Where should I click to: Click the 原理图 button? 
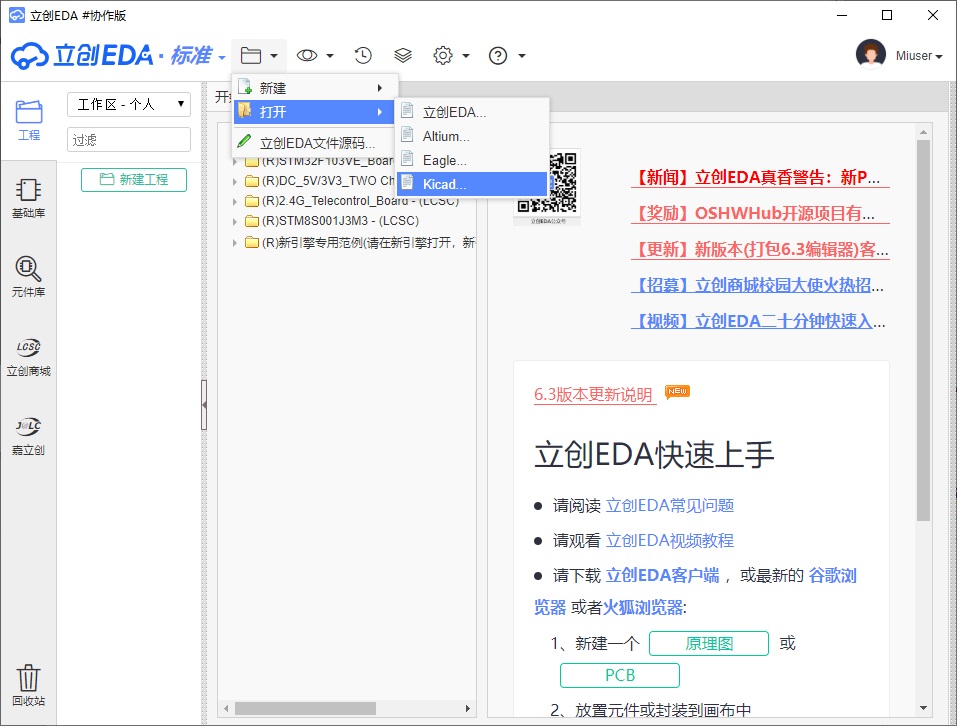[709, 643]
